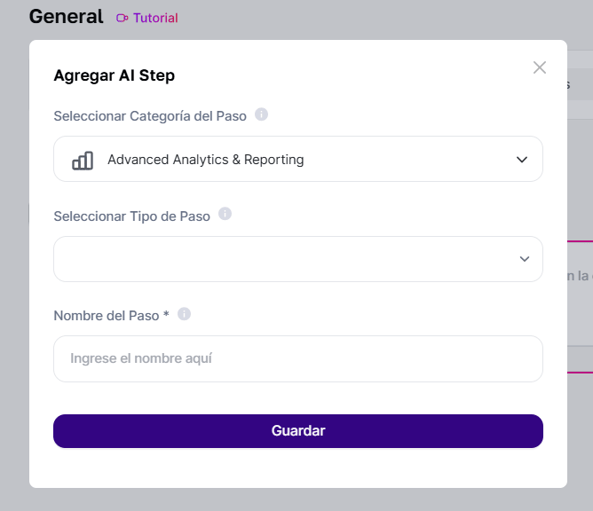Click the Nombre del Paso label

107,316
